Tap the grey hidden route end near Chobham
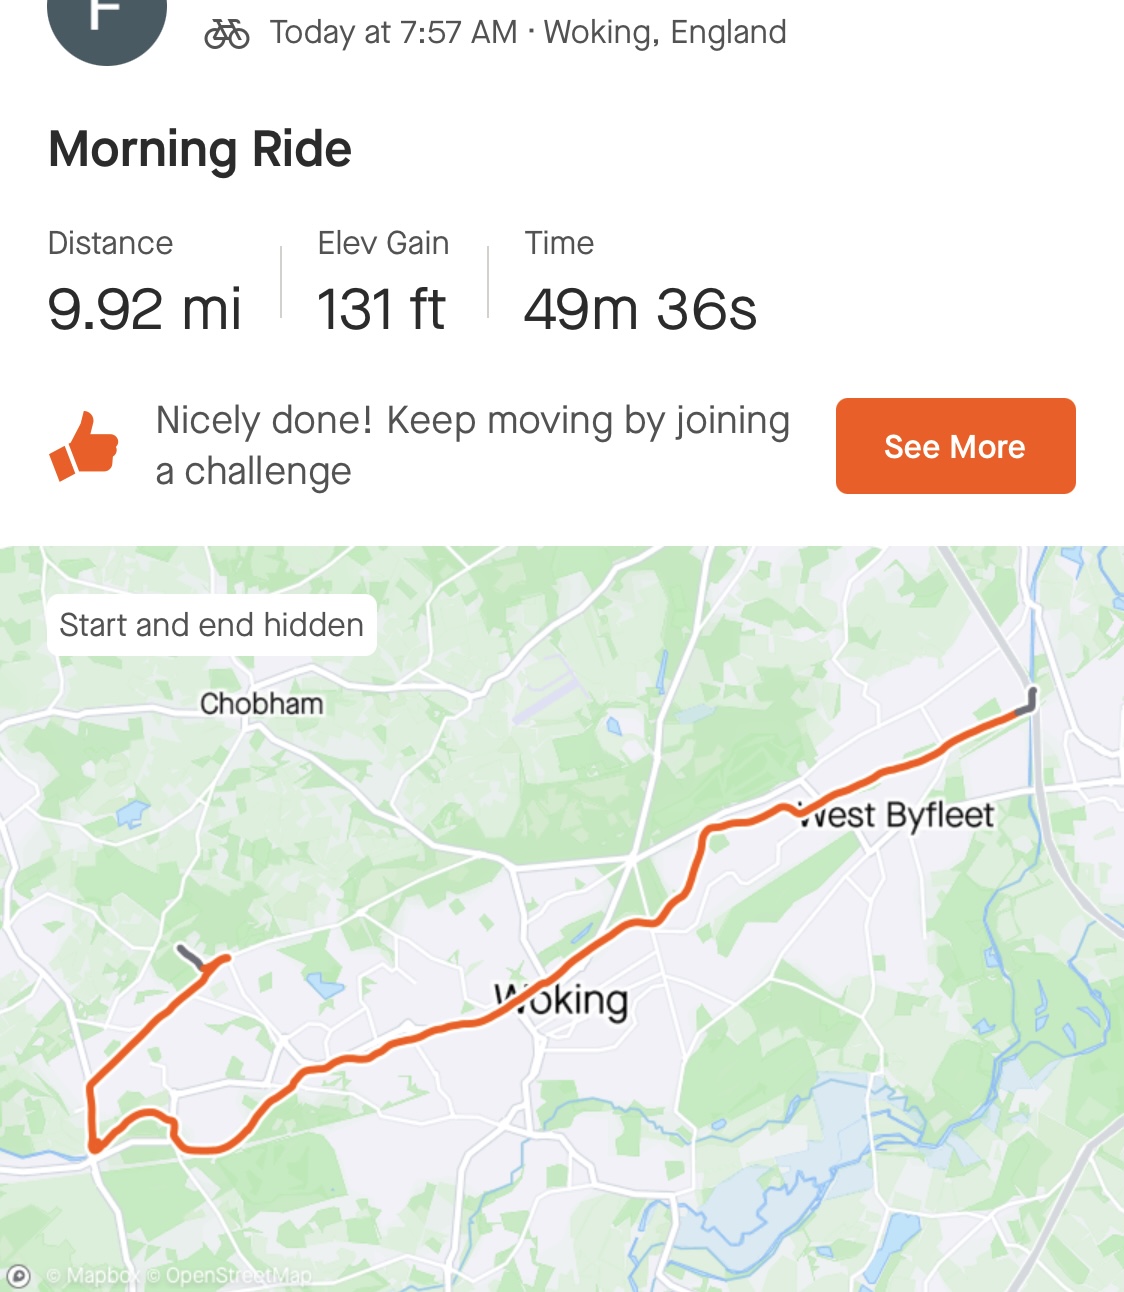The height and width of the screenshot is (1292, 1124). click(x=190, y=956)
